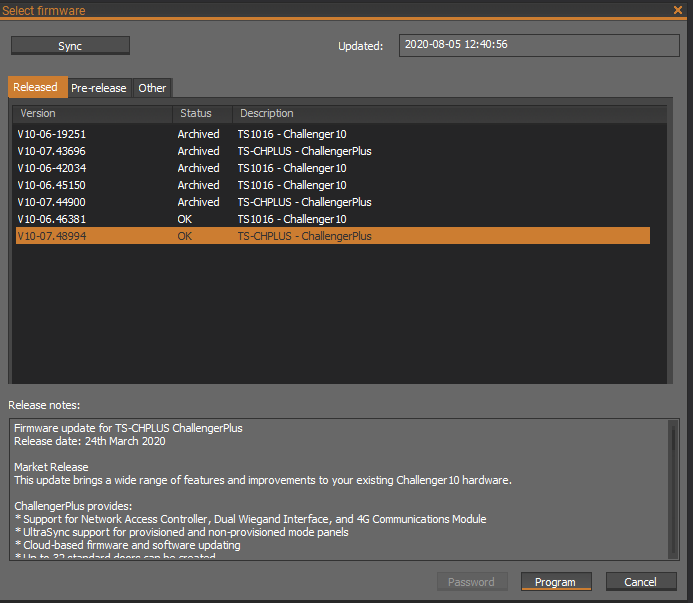Select firmware V10-07.44900
693x603 pixels.
[333, 202]
